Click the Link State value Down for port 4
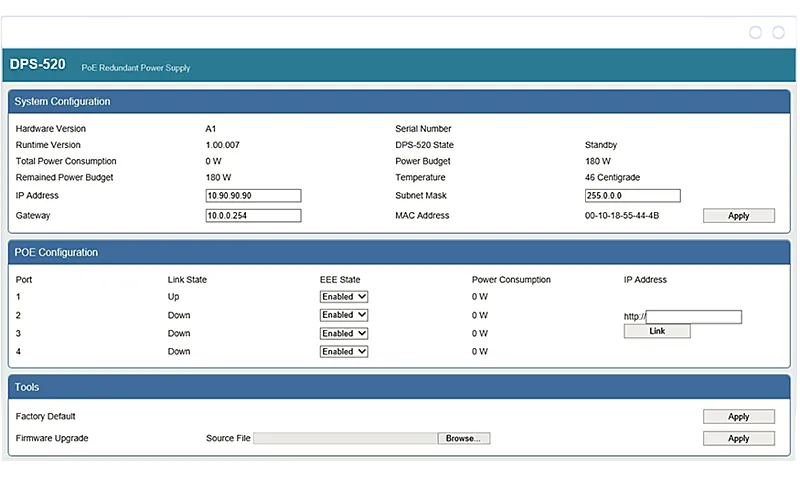 click(x=179, y=352)
